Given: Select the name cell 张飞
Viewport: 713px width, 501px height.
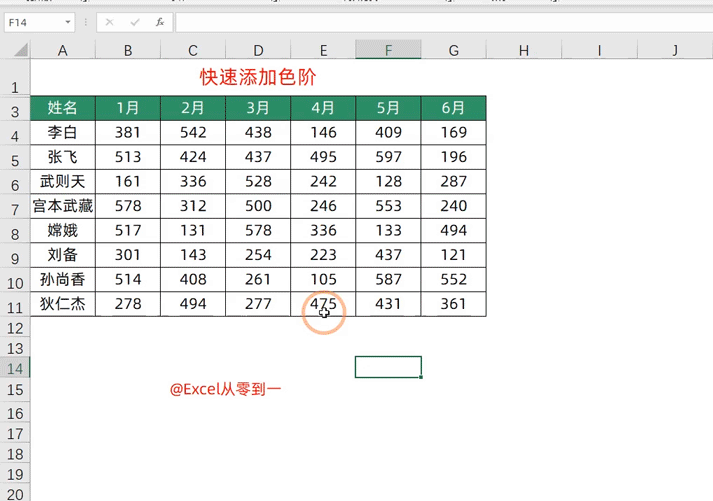Looking at the screenshot, I should [63, 157].
